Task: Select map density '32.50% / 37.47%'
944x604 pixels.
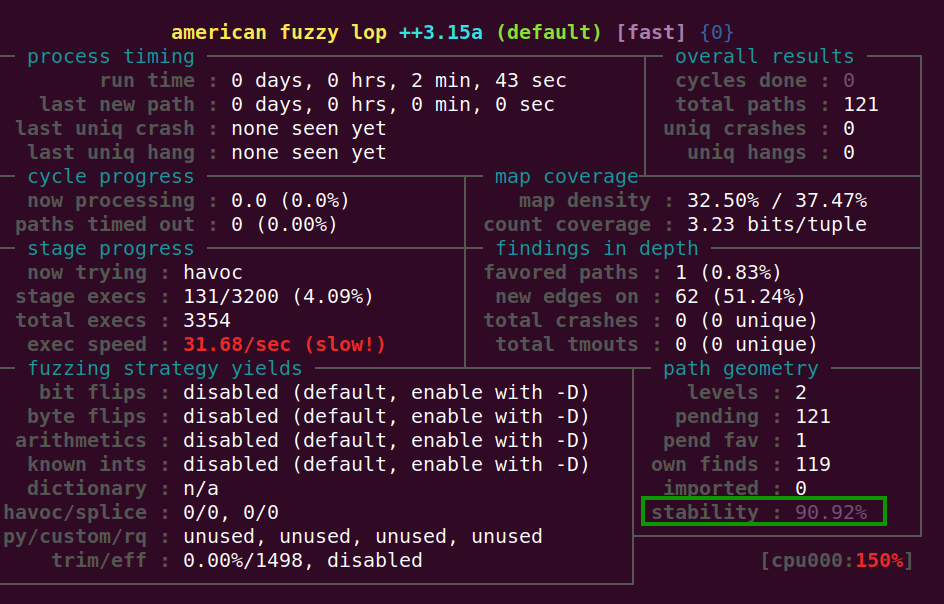Action: [777, 201]
